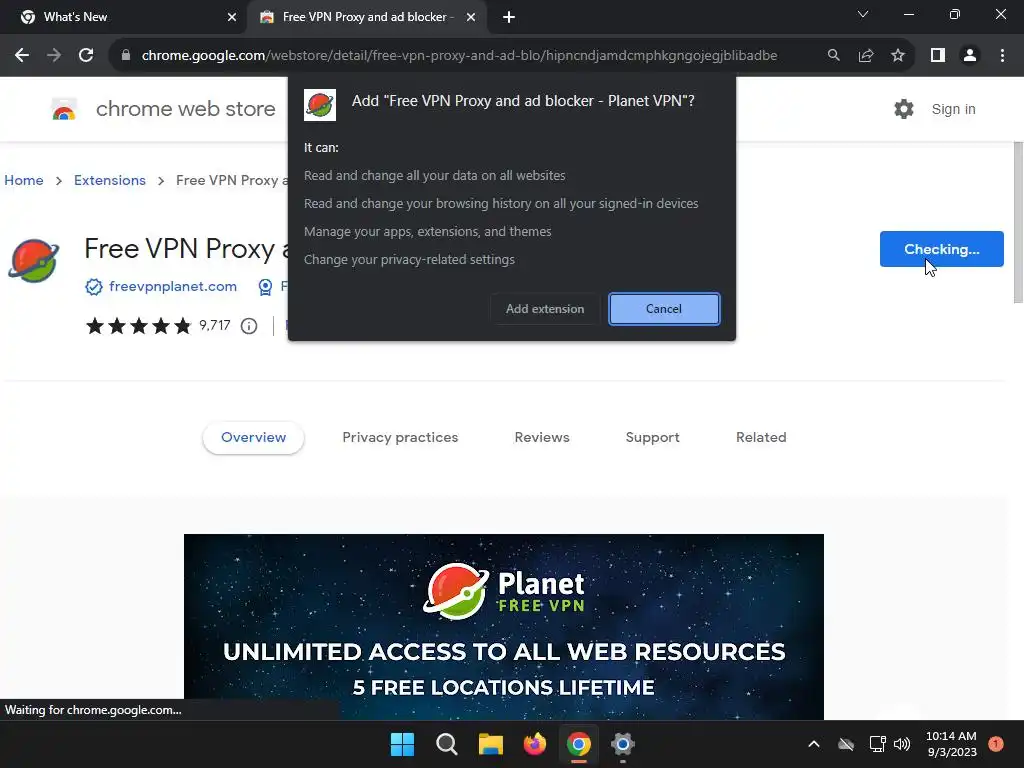1024x768 pixels.
Task: Show hidden tray icons chevron
Action: click(x=814, y=744)
